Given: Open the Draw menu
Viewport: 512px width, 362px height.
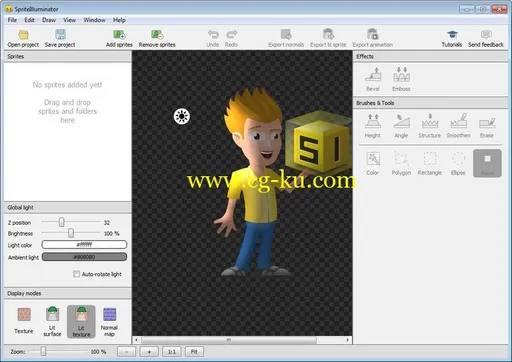Looking at the screenshot, I should click(x=49, y=20).
